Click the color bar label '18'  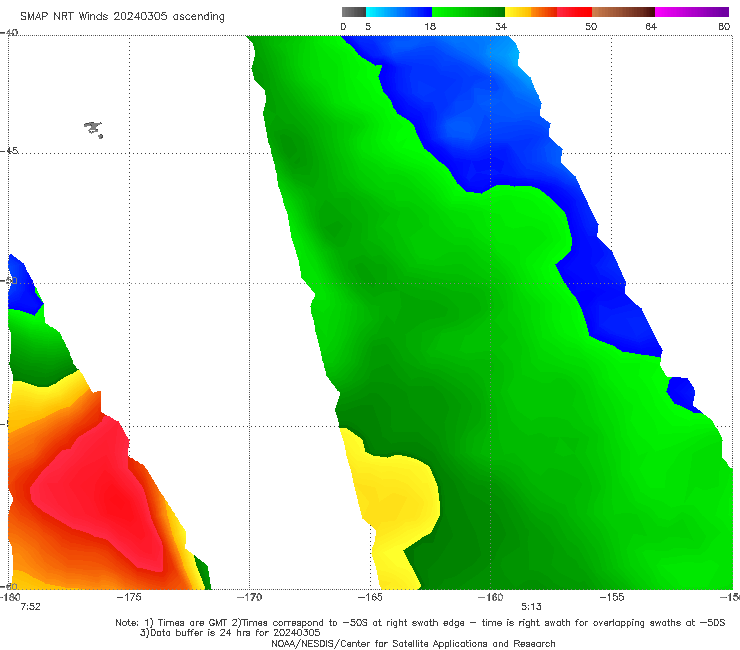tap(430, 26)
